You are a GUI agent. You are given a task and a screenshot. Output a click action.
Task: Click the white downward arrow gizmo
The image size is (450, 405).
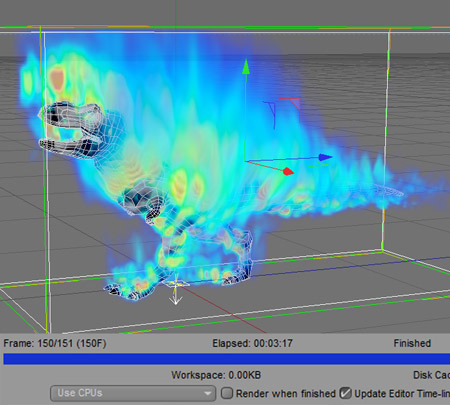point(175,295)
